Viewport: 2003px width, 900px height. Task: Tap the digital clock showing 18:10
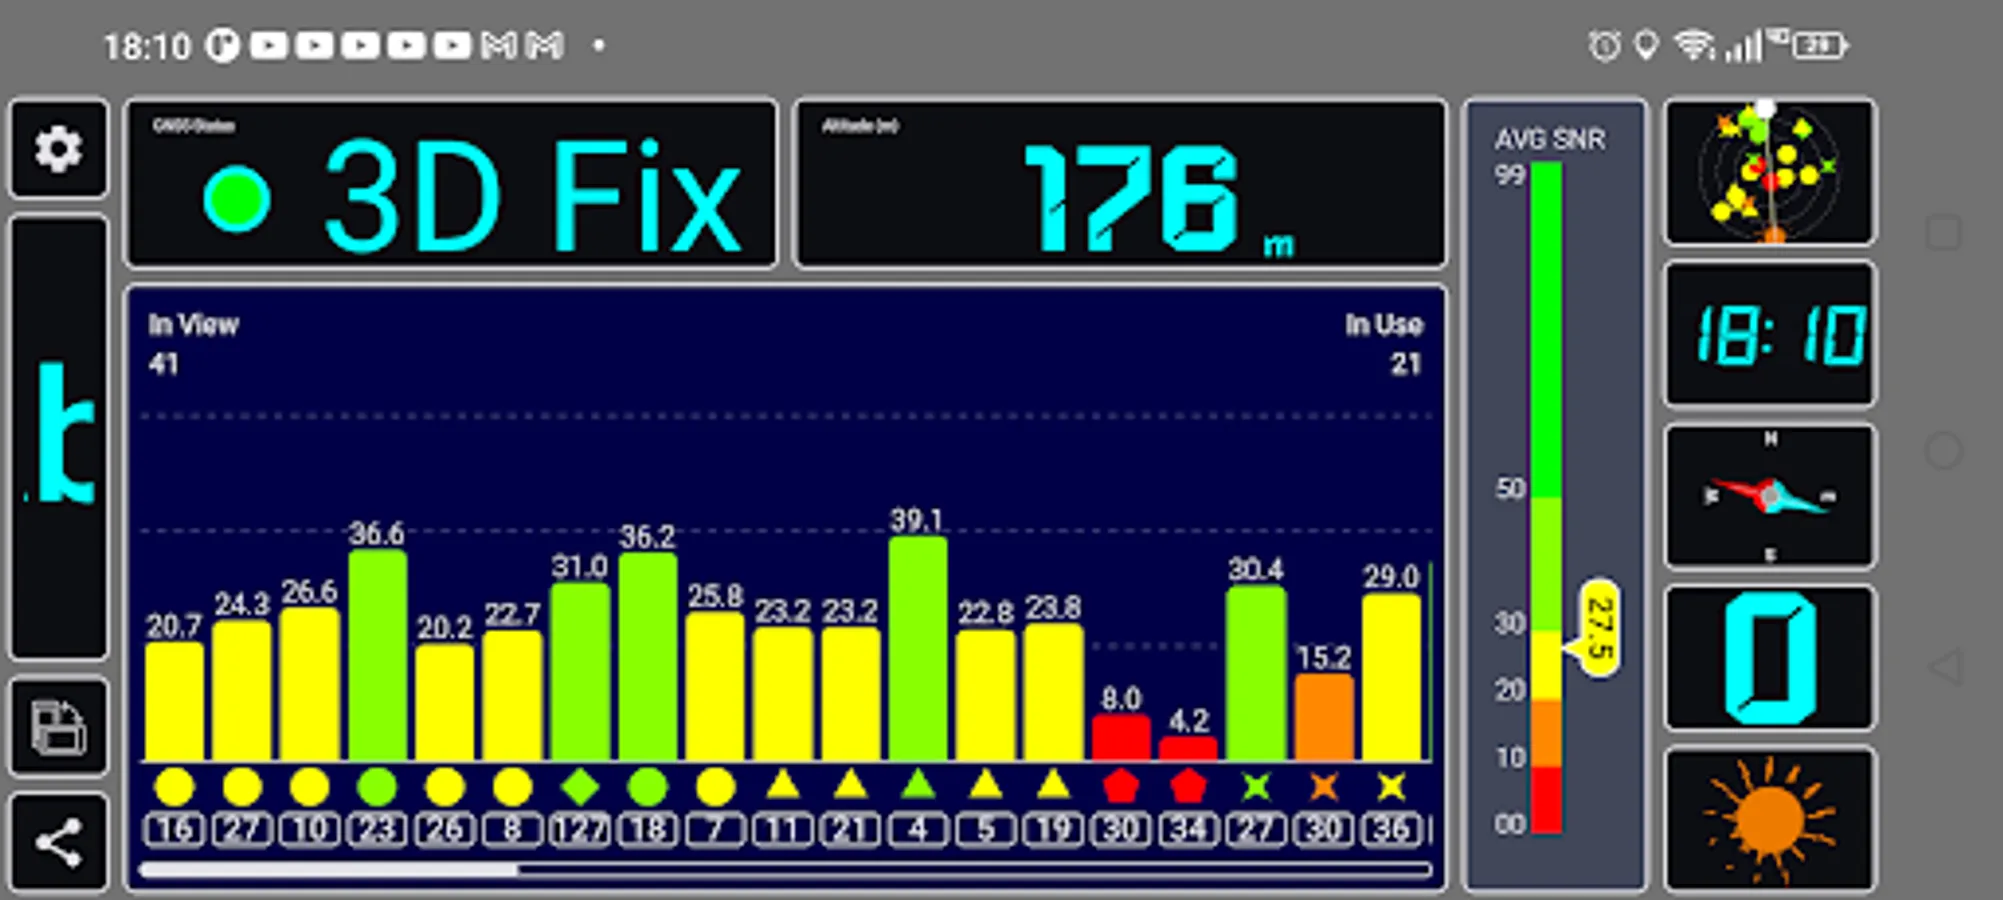(x=1769, y=334)
